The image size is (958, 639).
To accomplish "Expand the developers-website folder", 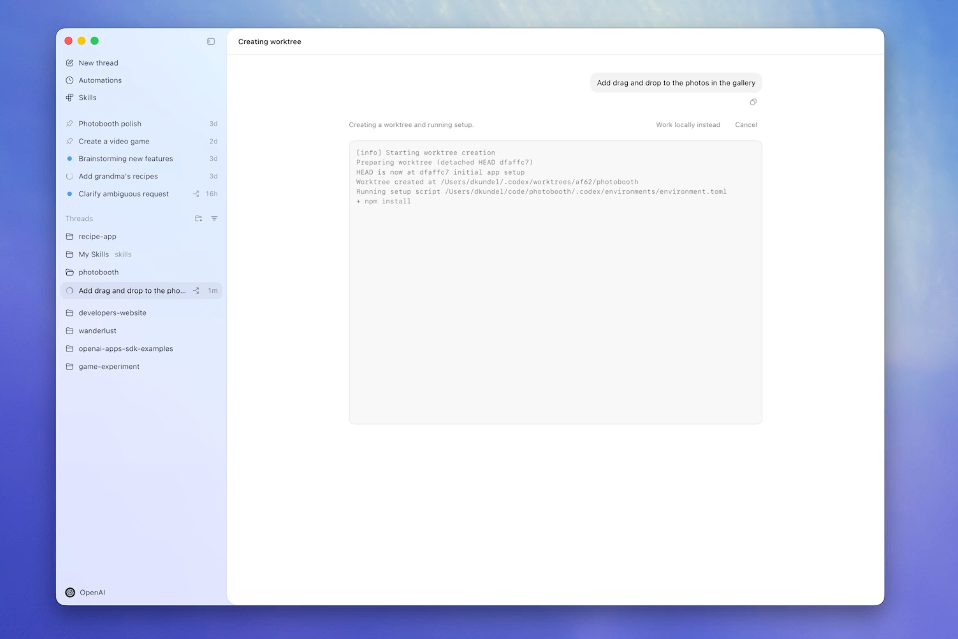I will [x=112, y=313].
